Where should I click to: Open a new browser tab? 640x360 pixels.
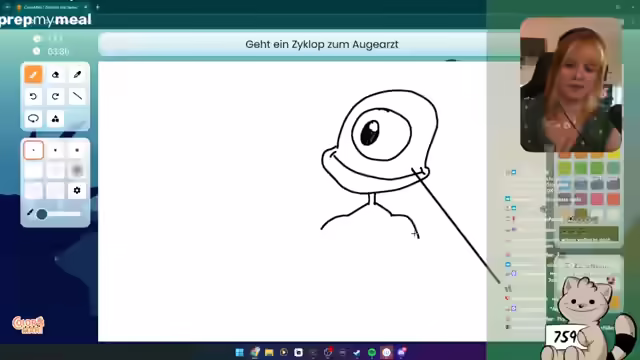(x=98, y=7)
